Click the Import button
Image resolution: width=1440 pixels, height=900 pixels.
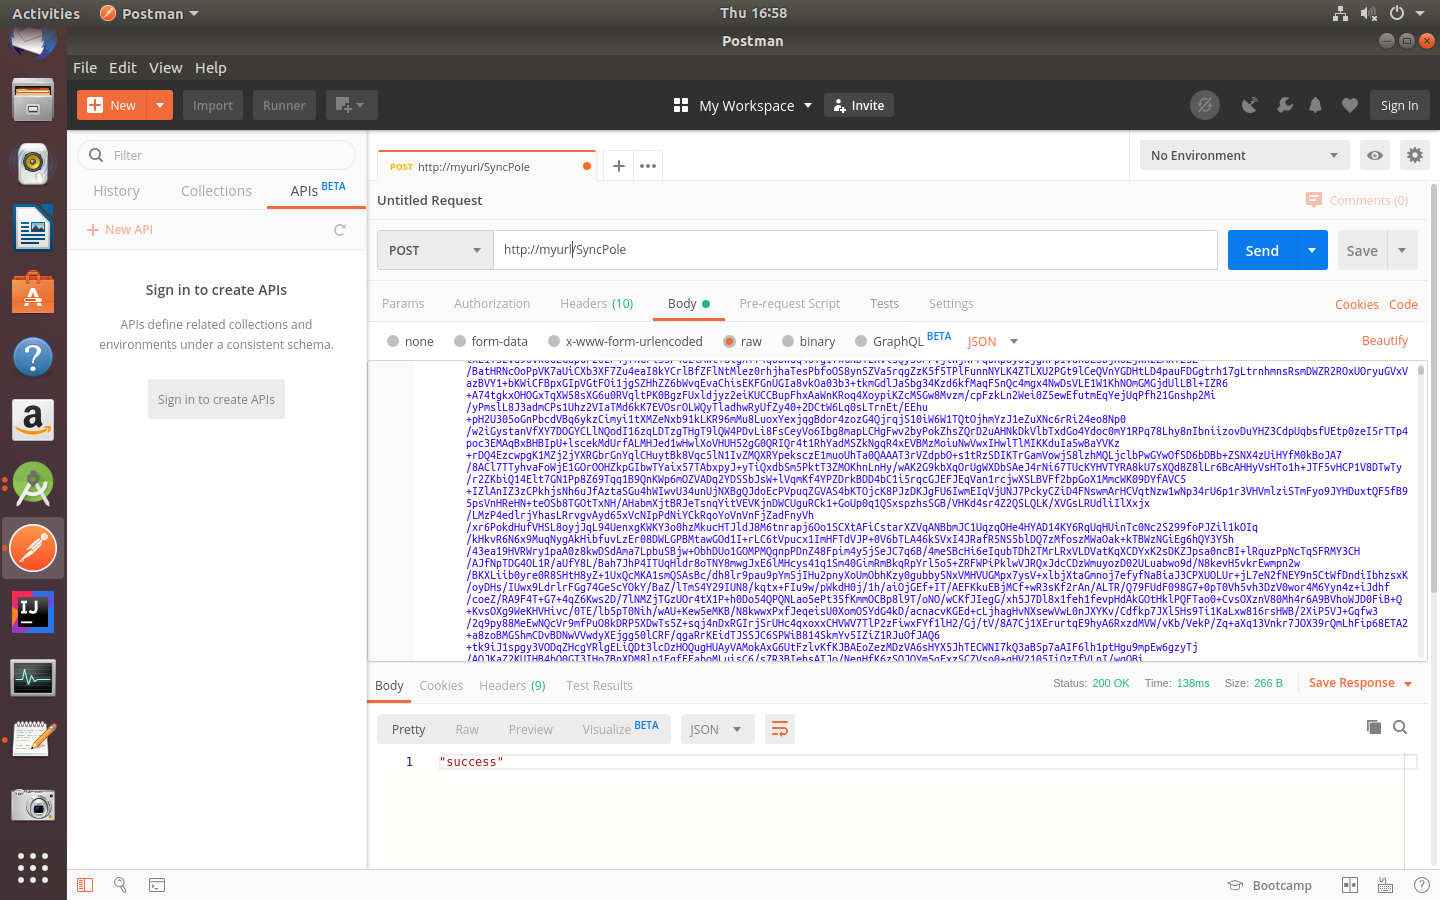[213, 105]
